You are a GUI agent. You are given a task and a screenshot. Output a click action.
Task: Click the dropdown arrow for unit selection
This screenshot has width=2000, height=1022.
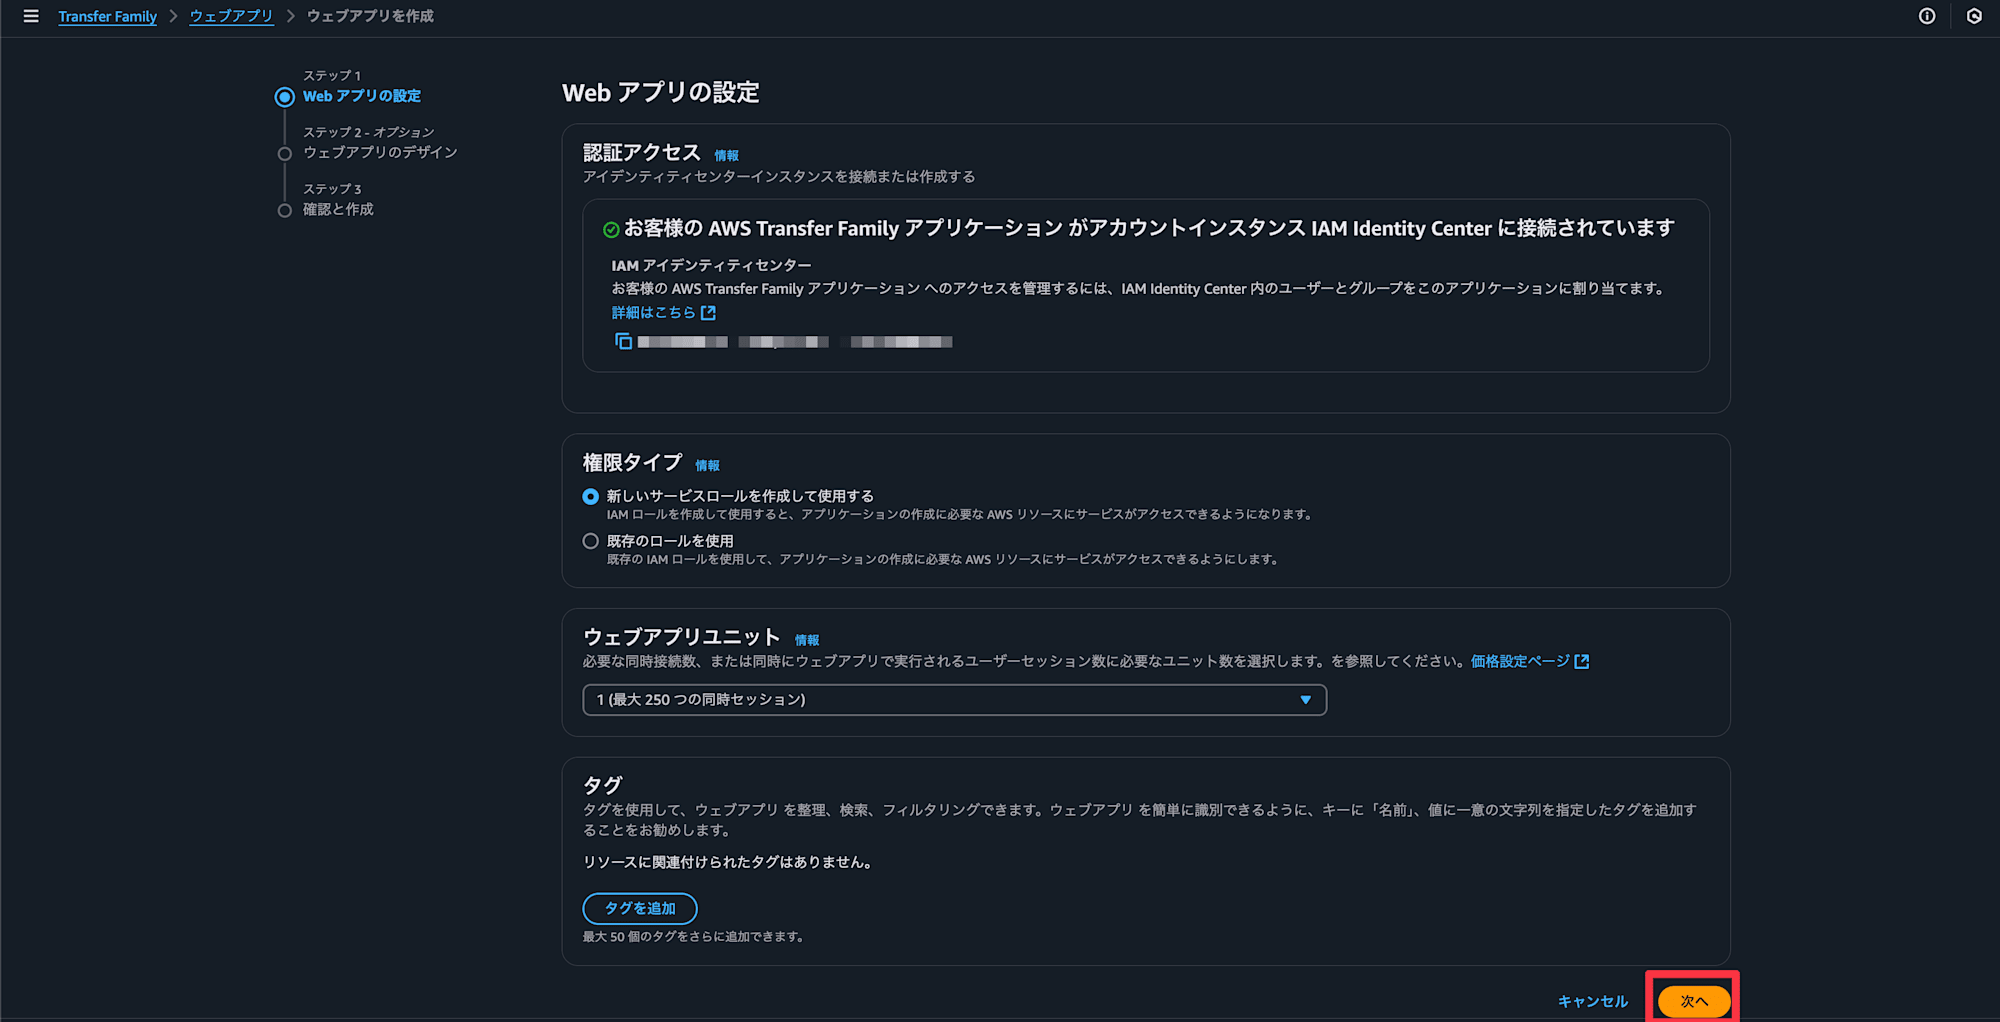pos(1305,700)
